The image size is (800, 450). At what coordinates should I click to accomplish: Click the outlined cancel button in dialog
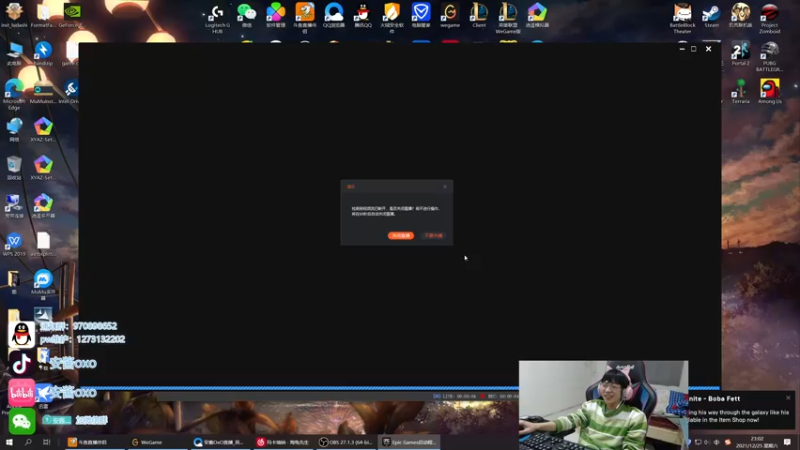[433, 236]
